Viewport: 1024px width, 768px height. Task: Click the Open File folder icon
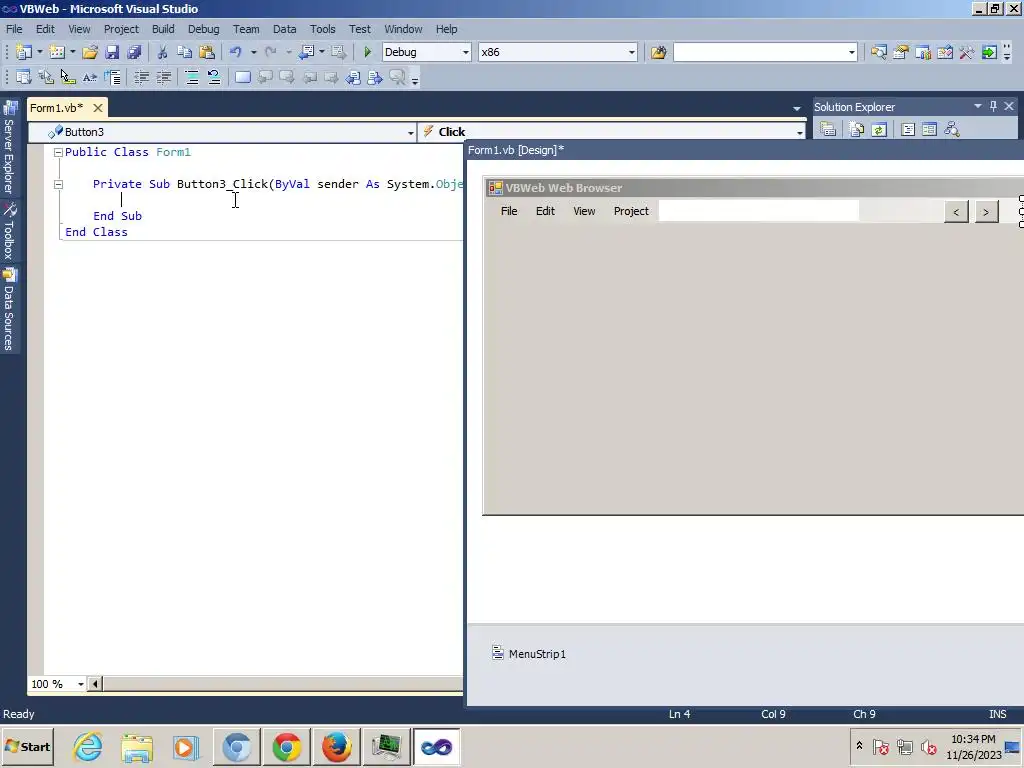(90, 52)
